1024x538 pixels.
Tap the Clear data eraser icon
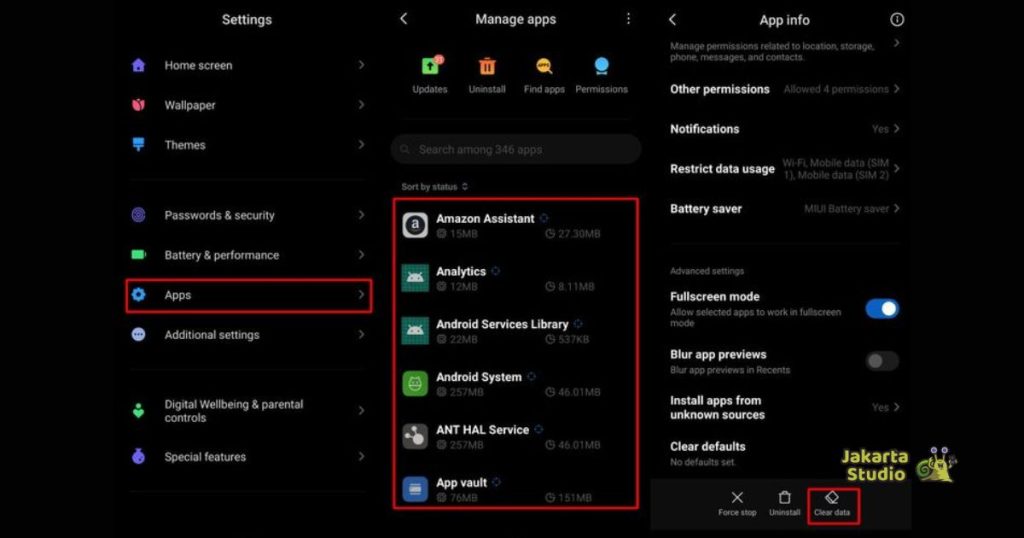coord(831,497)
